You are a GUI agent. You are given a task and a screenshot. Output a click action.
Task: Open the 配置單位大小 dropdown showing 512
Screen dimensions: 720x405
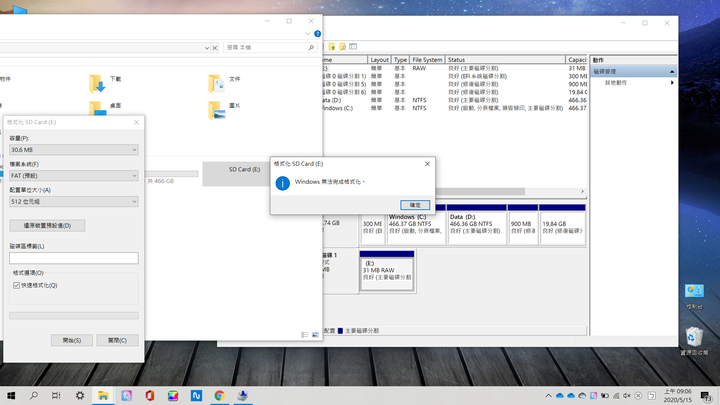73,201
